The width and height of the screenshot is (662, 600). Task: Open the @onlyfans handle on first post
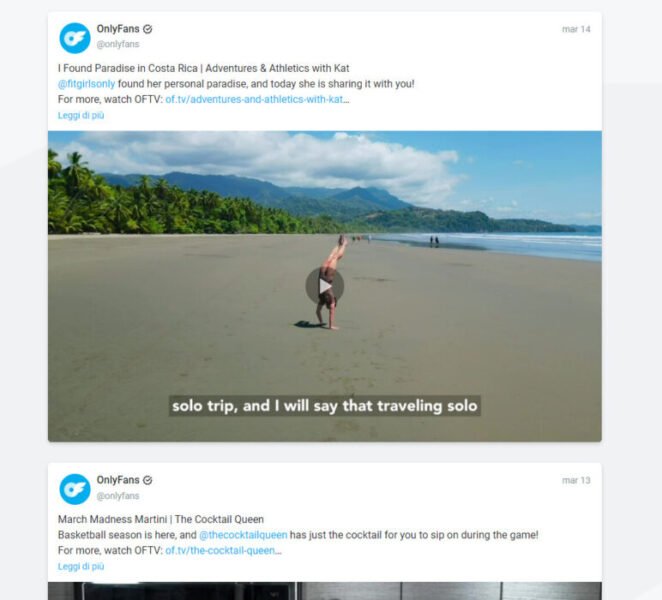[118, 44]
